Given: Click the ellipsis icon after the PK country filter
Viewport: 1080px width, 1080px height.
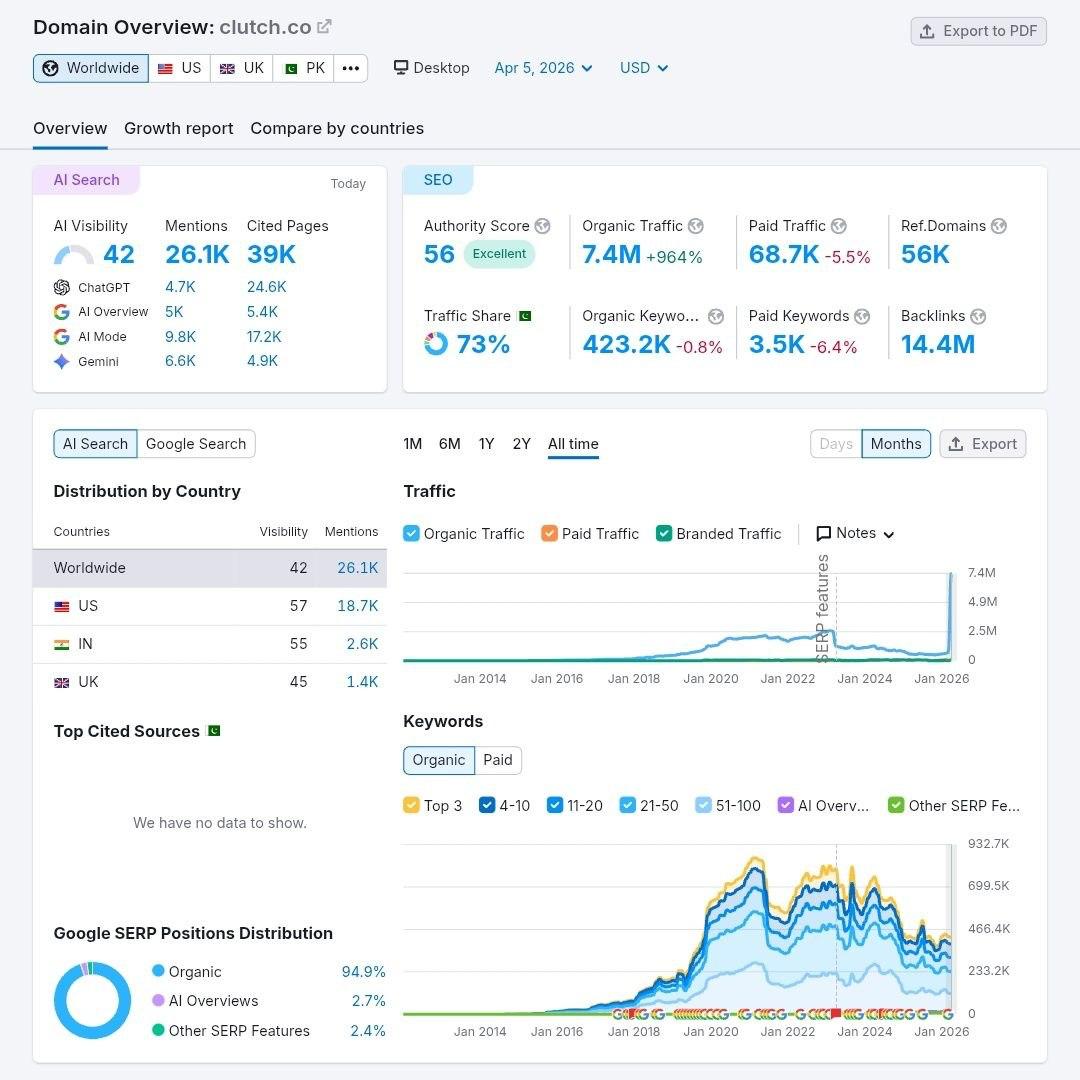Looking at the screenshot, I should click(x=352, y=67).
